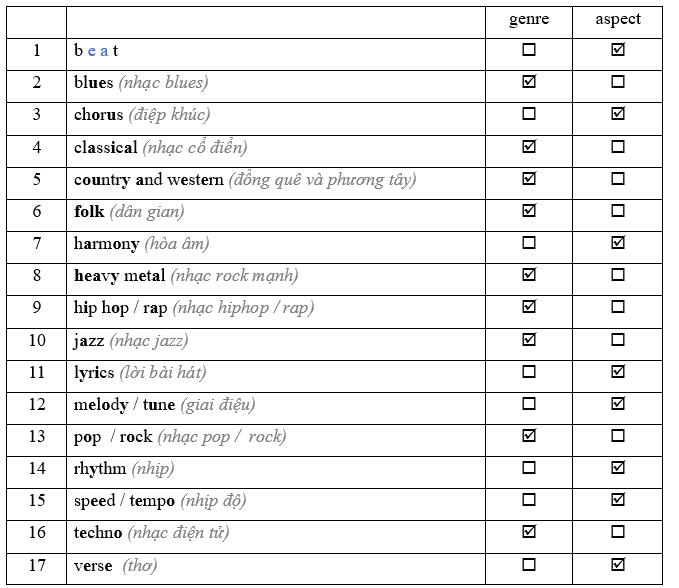Untick genre for heavy metal
The width and height of the screenshot is (679, 588).
point(529,275)
